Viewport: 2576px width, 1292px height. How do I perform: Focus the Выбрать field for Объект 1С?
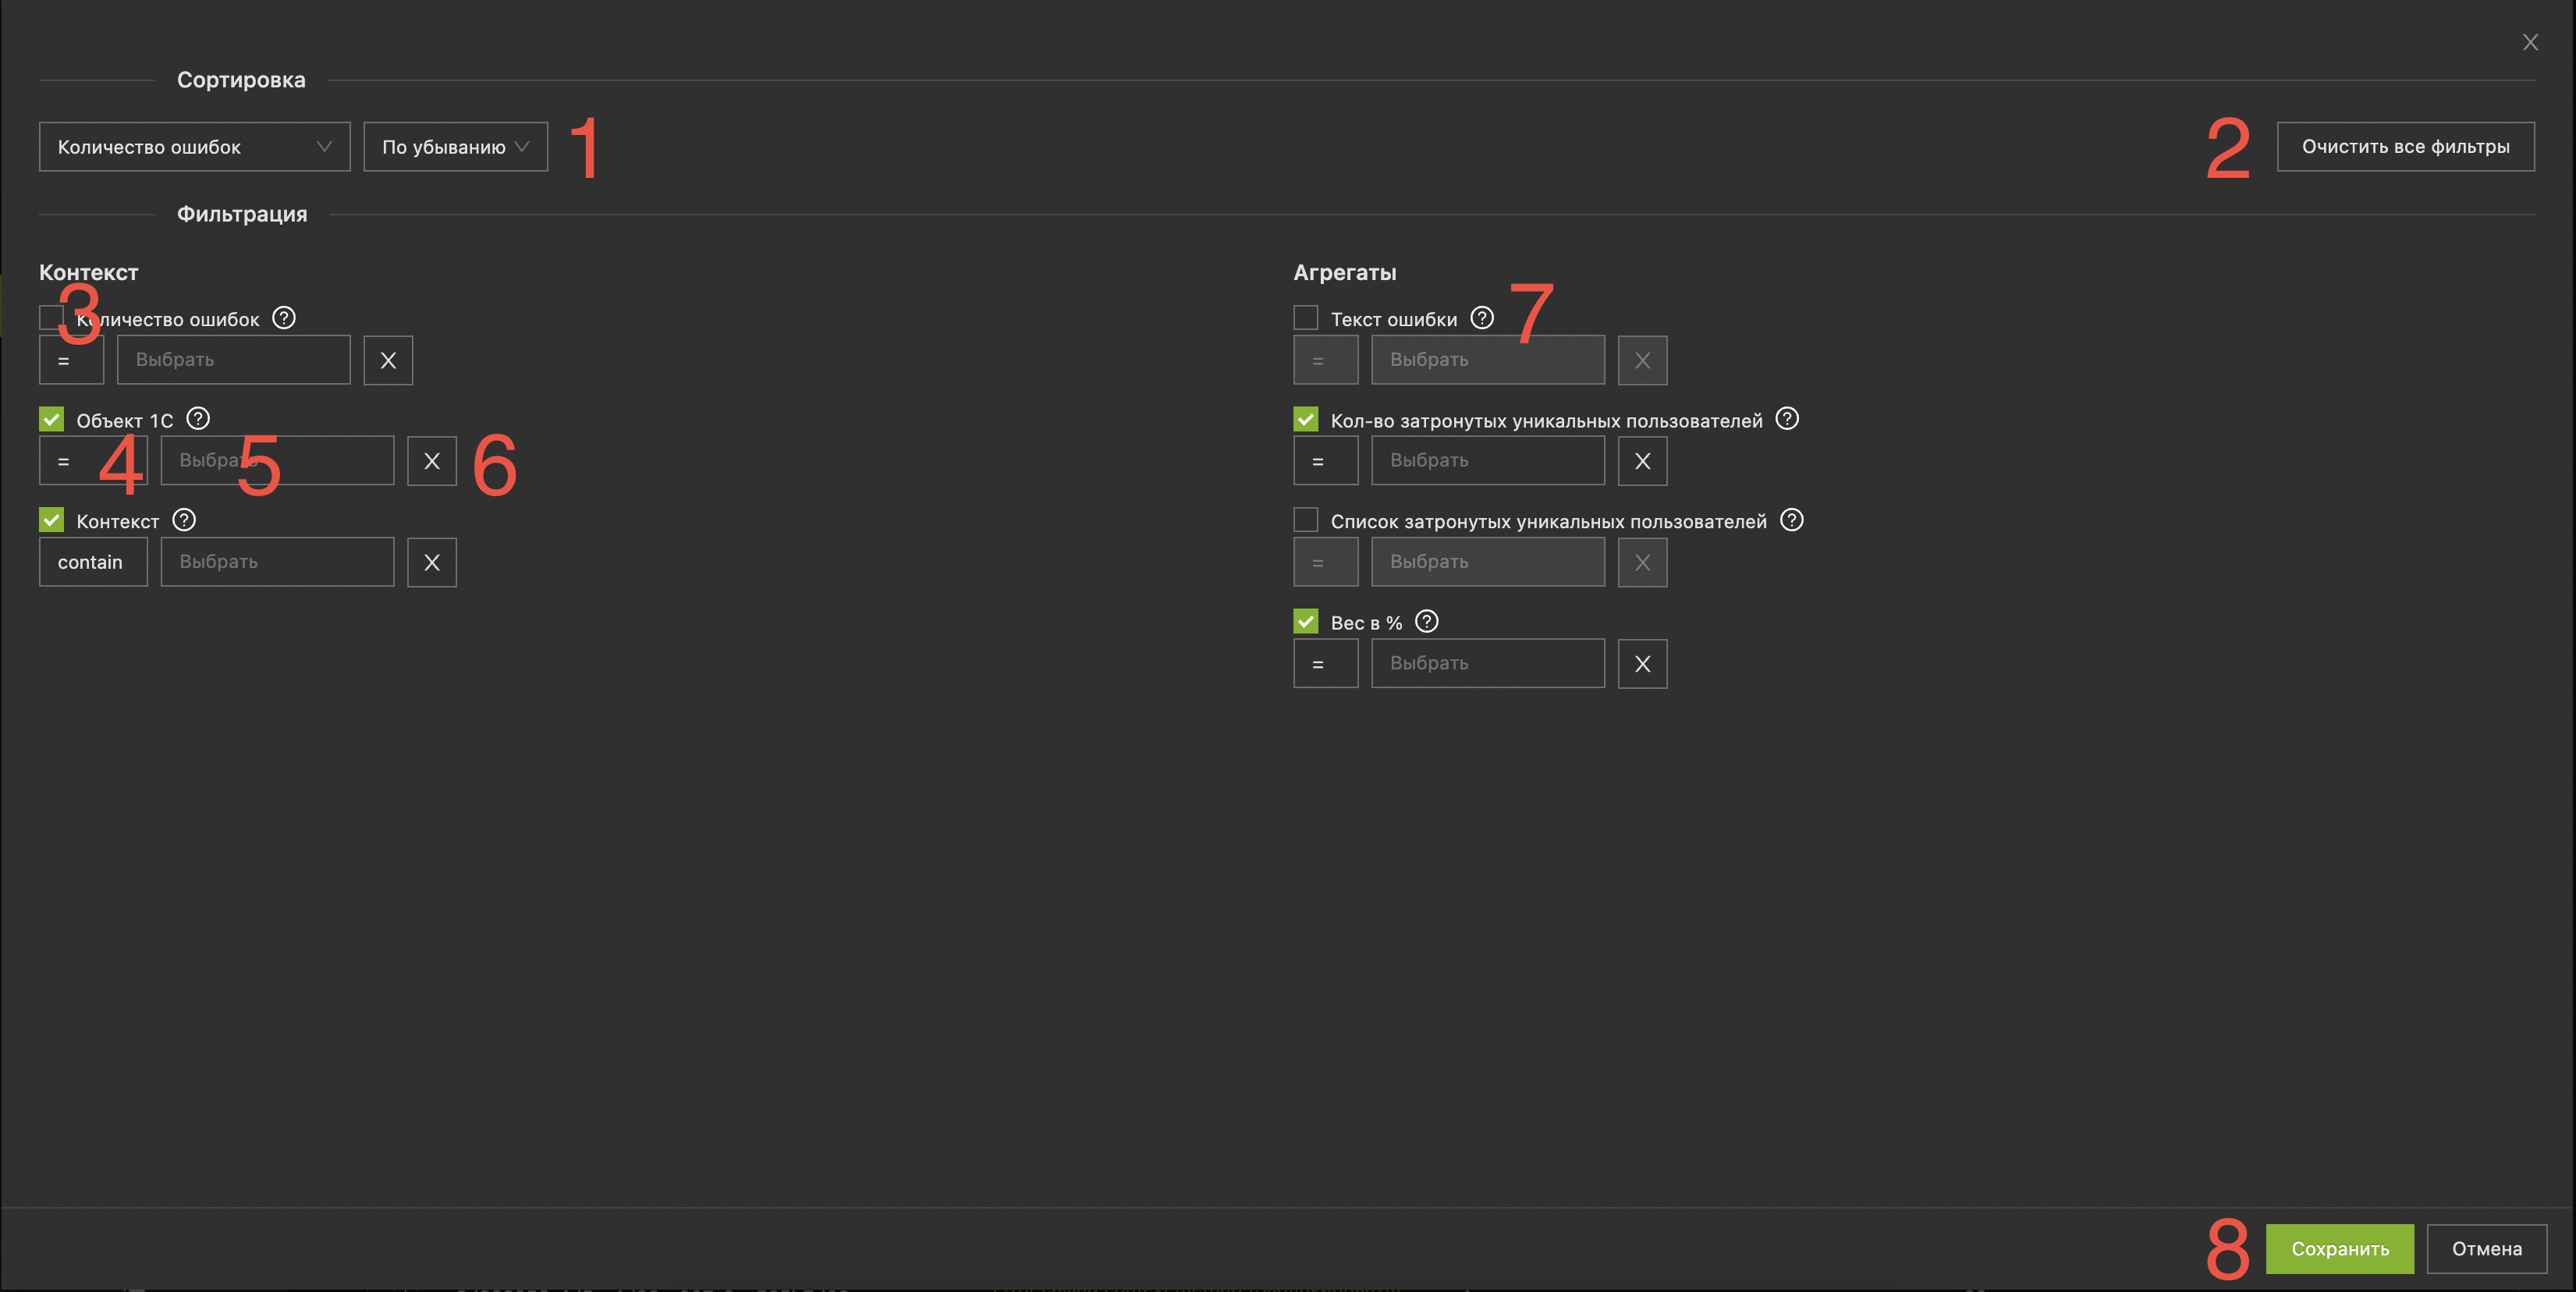click(x=278, y=461)
